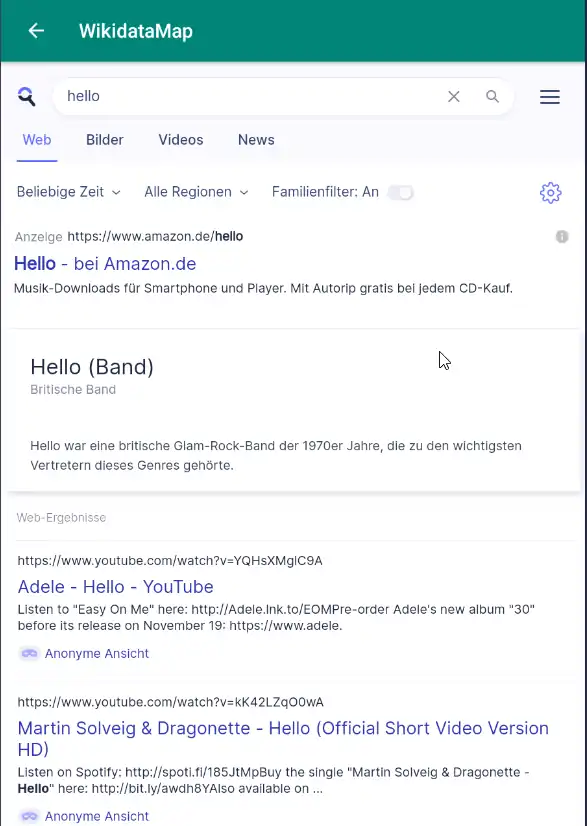Clear the search field with X icon

pos(454,96)
